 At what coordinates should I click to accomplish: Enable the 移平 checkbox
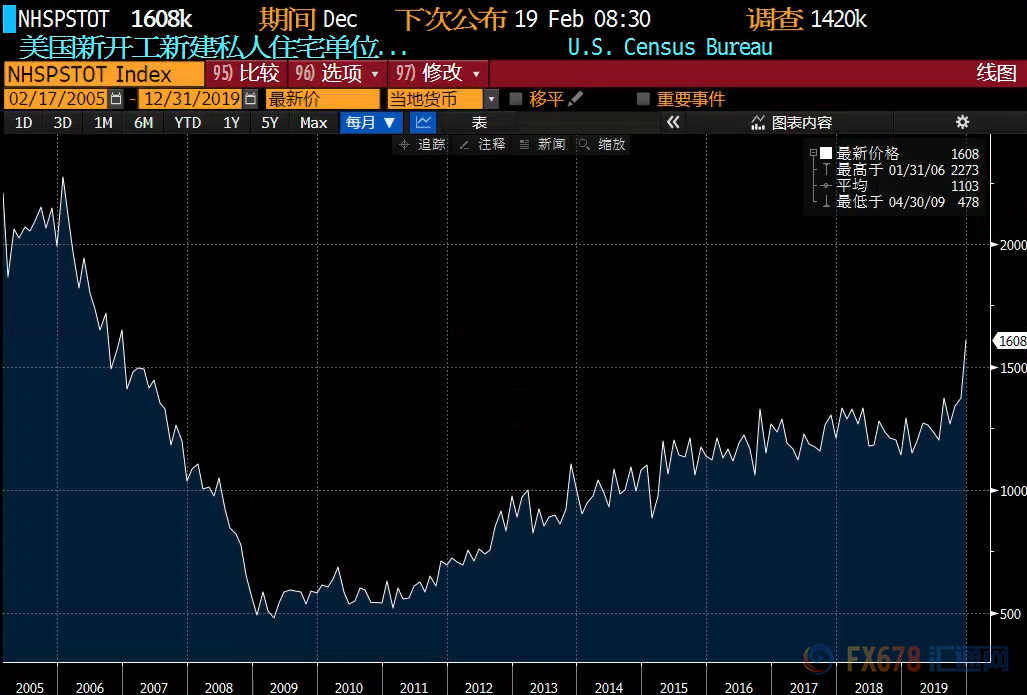pyautogui.click(x=516, y=99)
